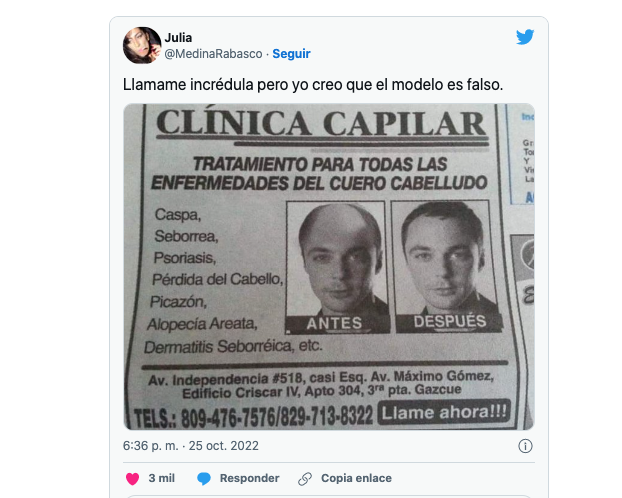Click the tweet text about the modelo
The height and width of the screenshot is (498, 622).
point(313,85)
